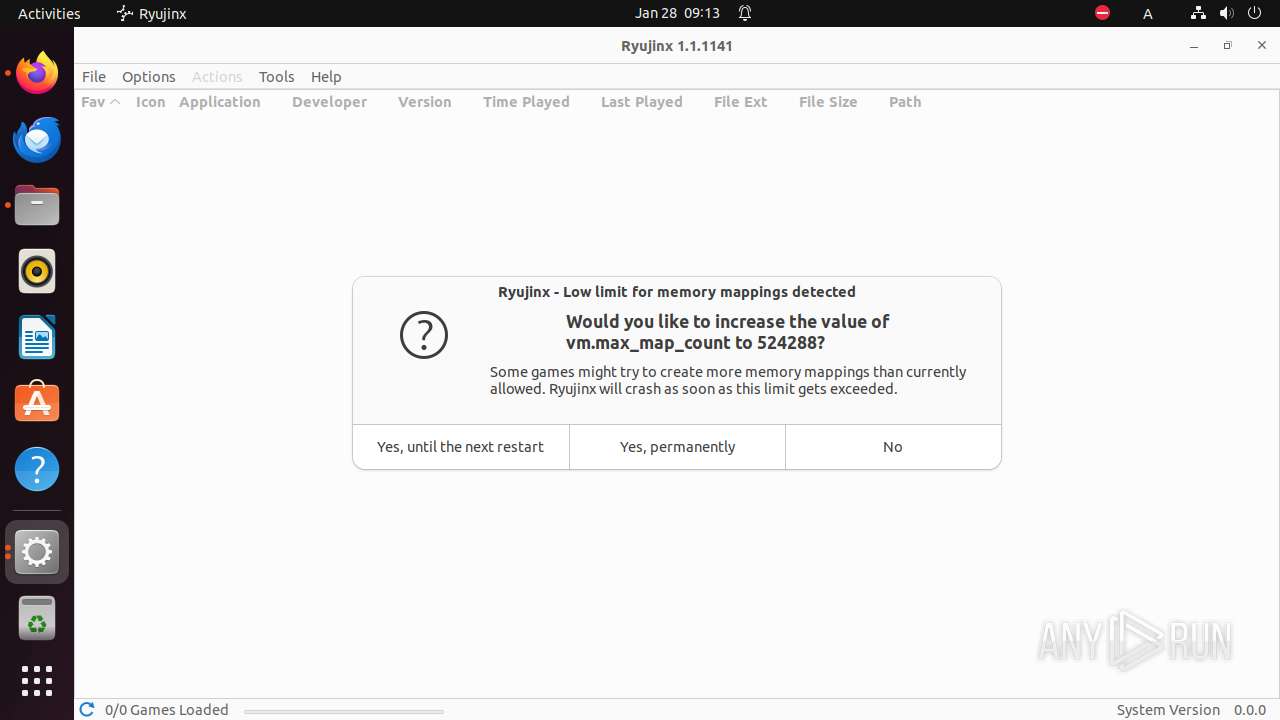Viewport: 1280px width, 720px height.
Task: Sort by the File Ext column
Action: 741,102
